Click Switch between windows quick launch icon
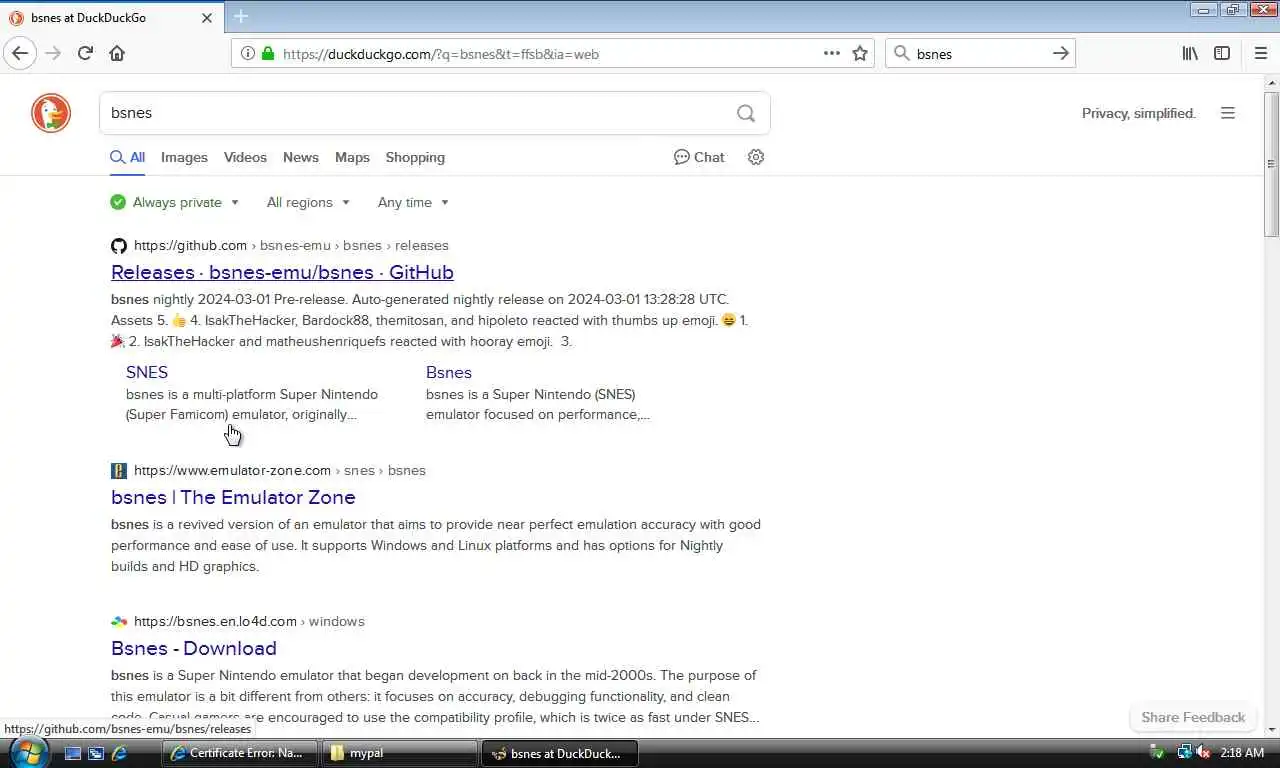The width and height of the screenshot is (1280, 768). 96,753
